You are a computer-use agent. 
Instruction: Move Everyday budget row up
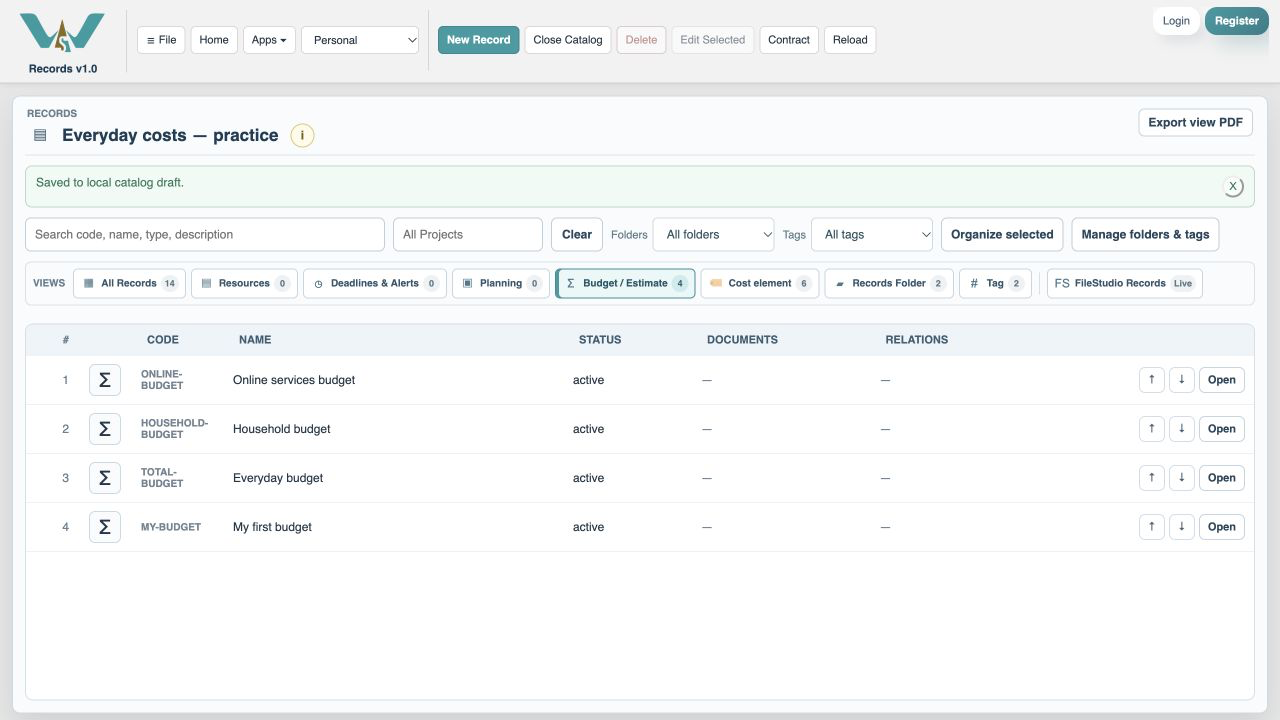pos(1152,478)
